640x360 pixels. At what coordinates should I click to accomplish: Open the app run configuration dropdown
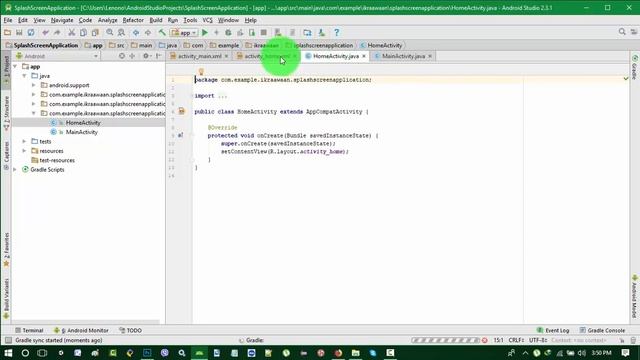click(x=184, y=33)
